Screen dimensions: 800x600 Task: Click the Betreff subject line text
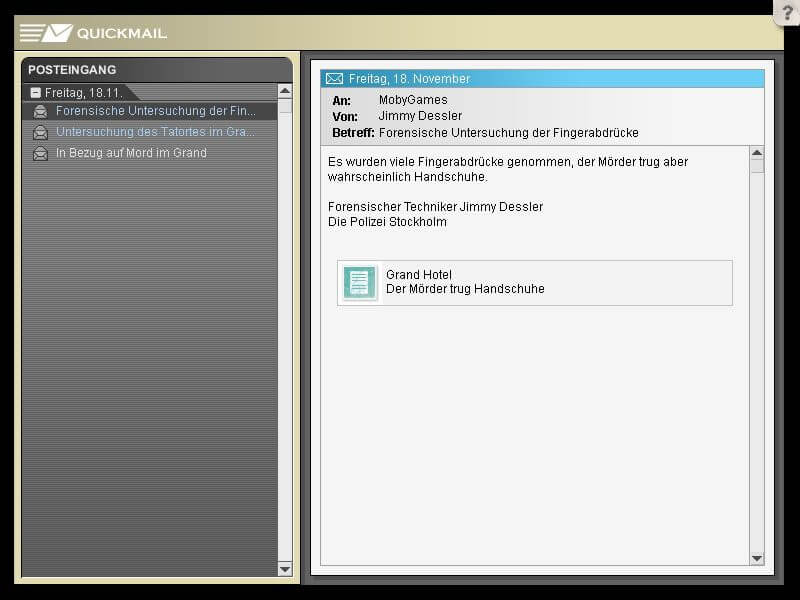(x=509, y=133)
